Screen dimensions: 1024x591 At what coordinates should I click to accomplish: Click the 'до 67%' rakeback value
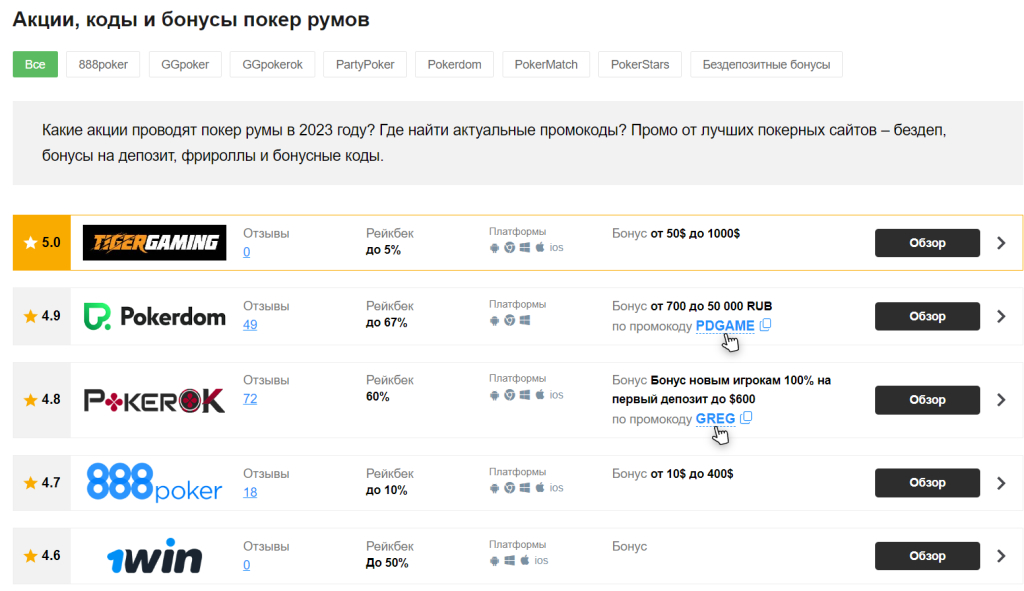386,323
